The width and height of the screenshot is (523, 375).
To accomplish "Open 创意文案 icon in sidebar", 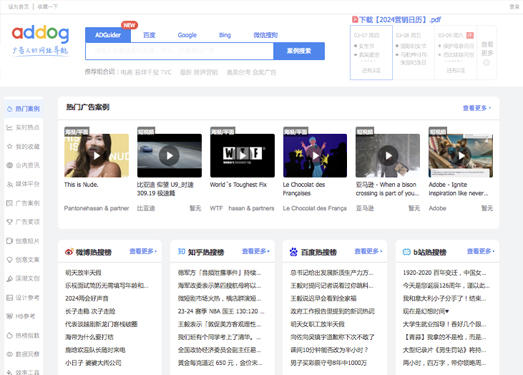I will (10, 260).
